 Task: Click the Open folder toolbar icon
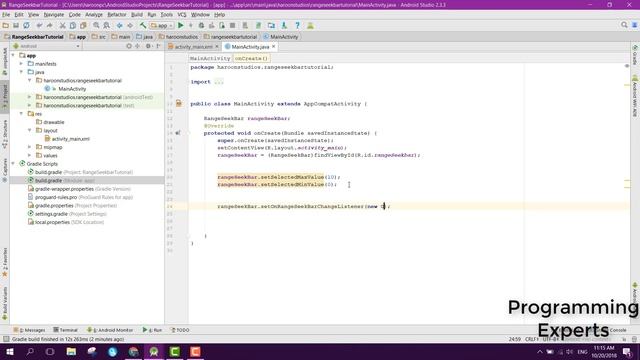point(5,25)
